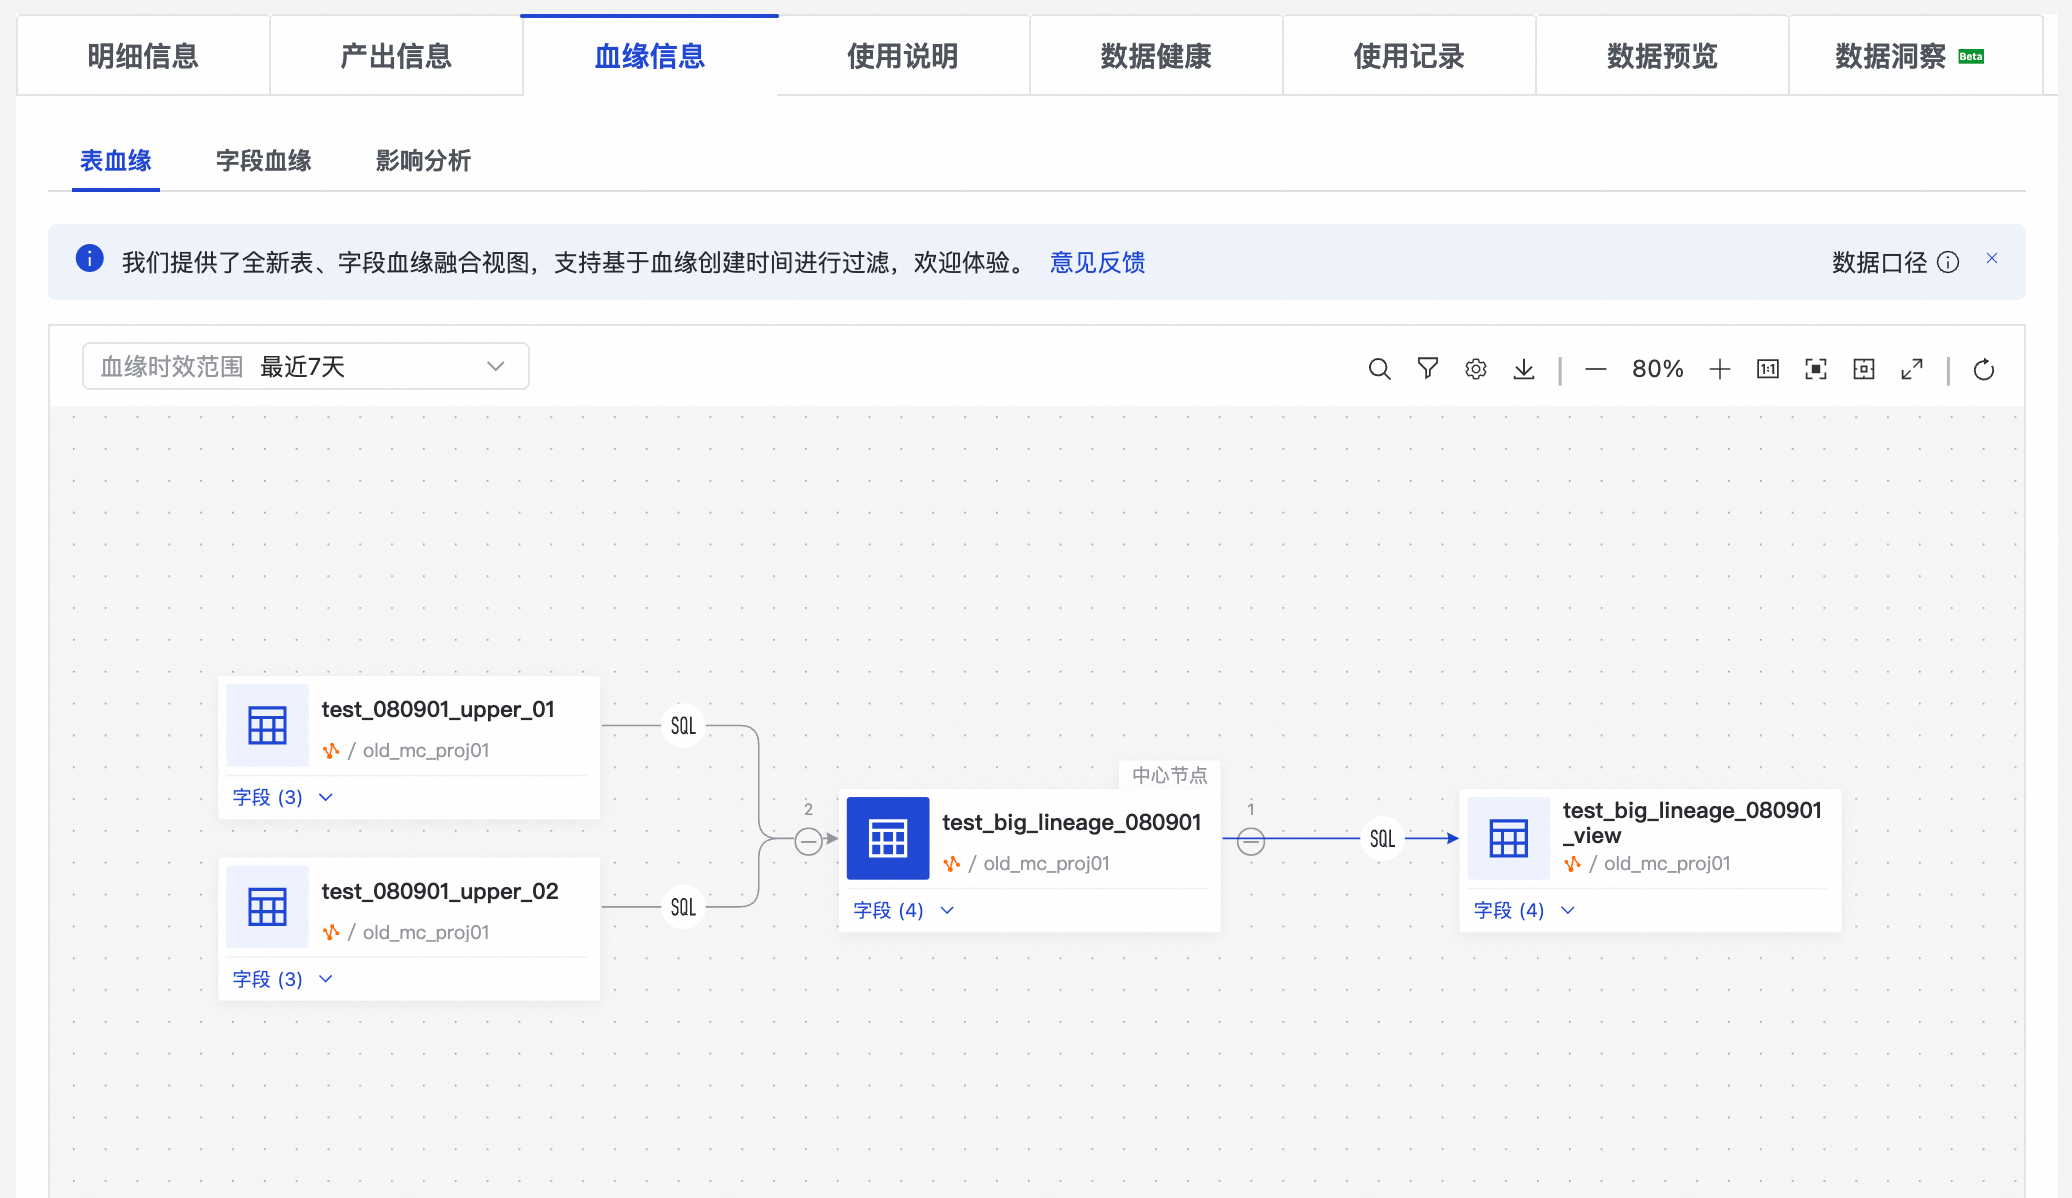2072x1198 pixels.
Task: Open the filter funnel icon
Action: [x=1427, y=369]
